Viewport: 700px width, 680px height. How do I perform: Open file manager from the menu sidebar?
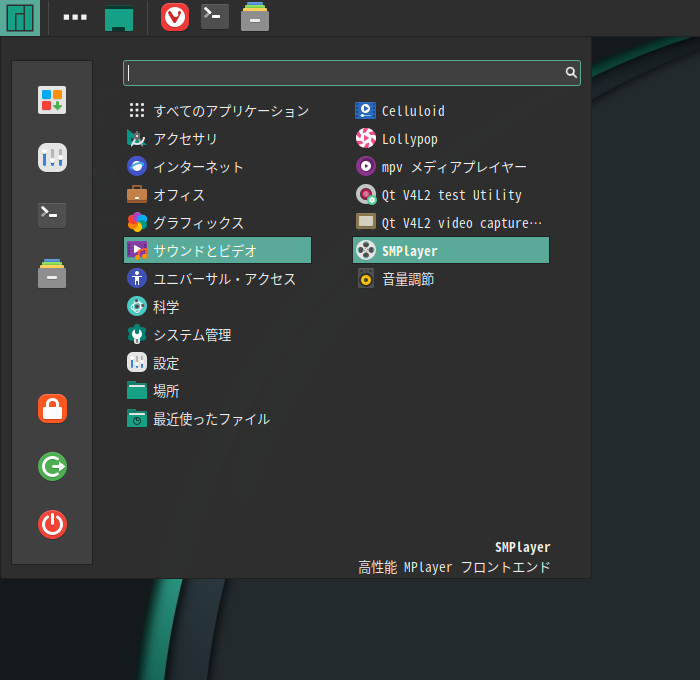tap(52, 273)
